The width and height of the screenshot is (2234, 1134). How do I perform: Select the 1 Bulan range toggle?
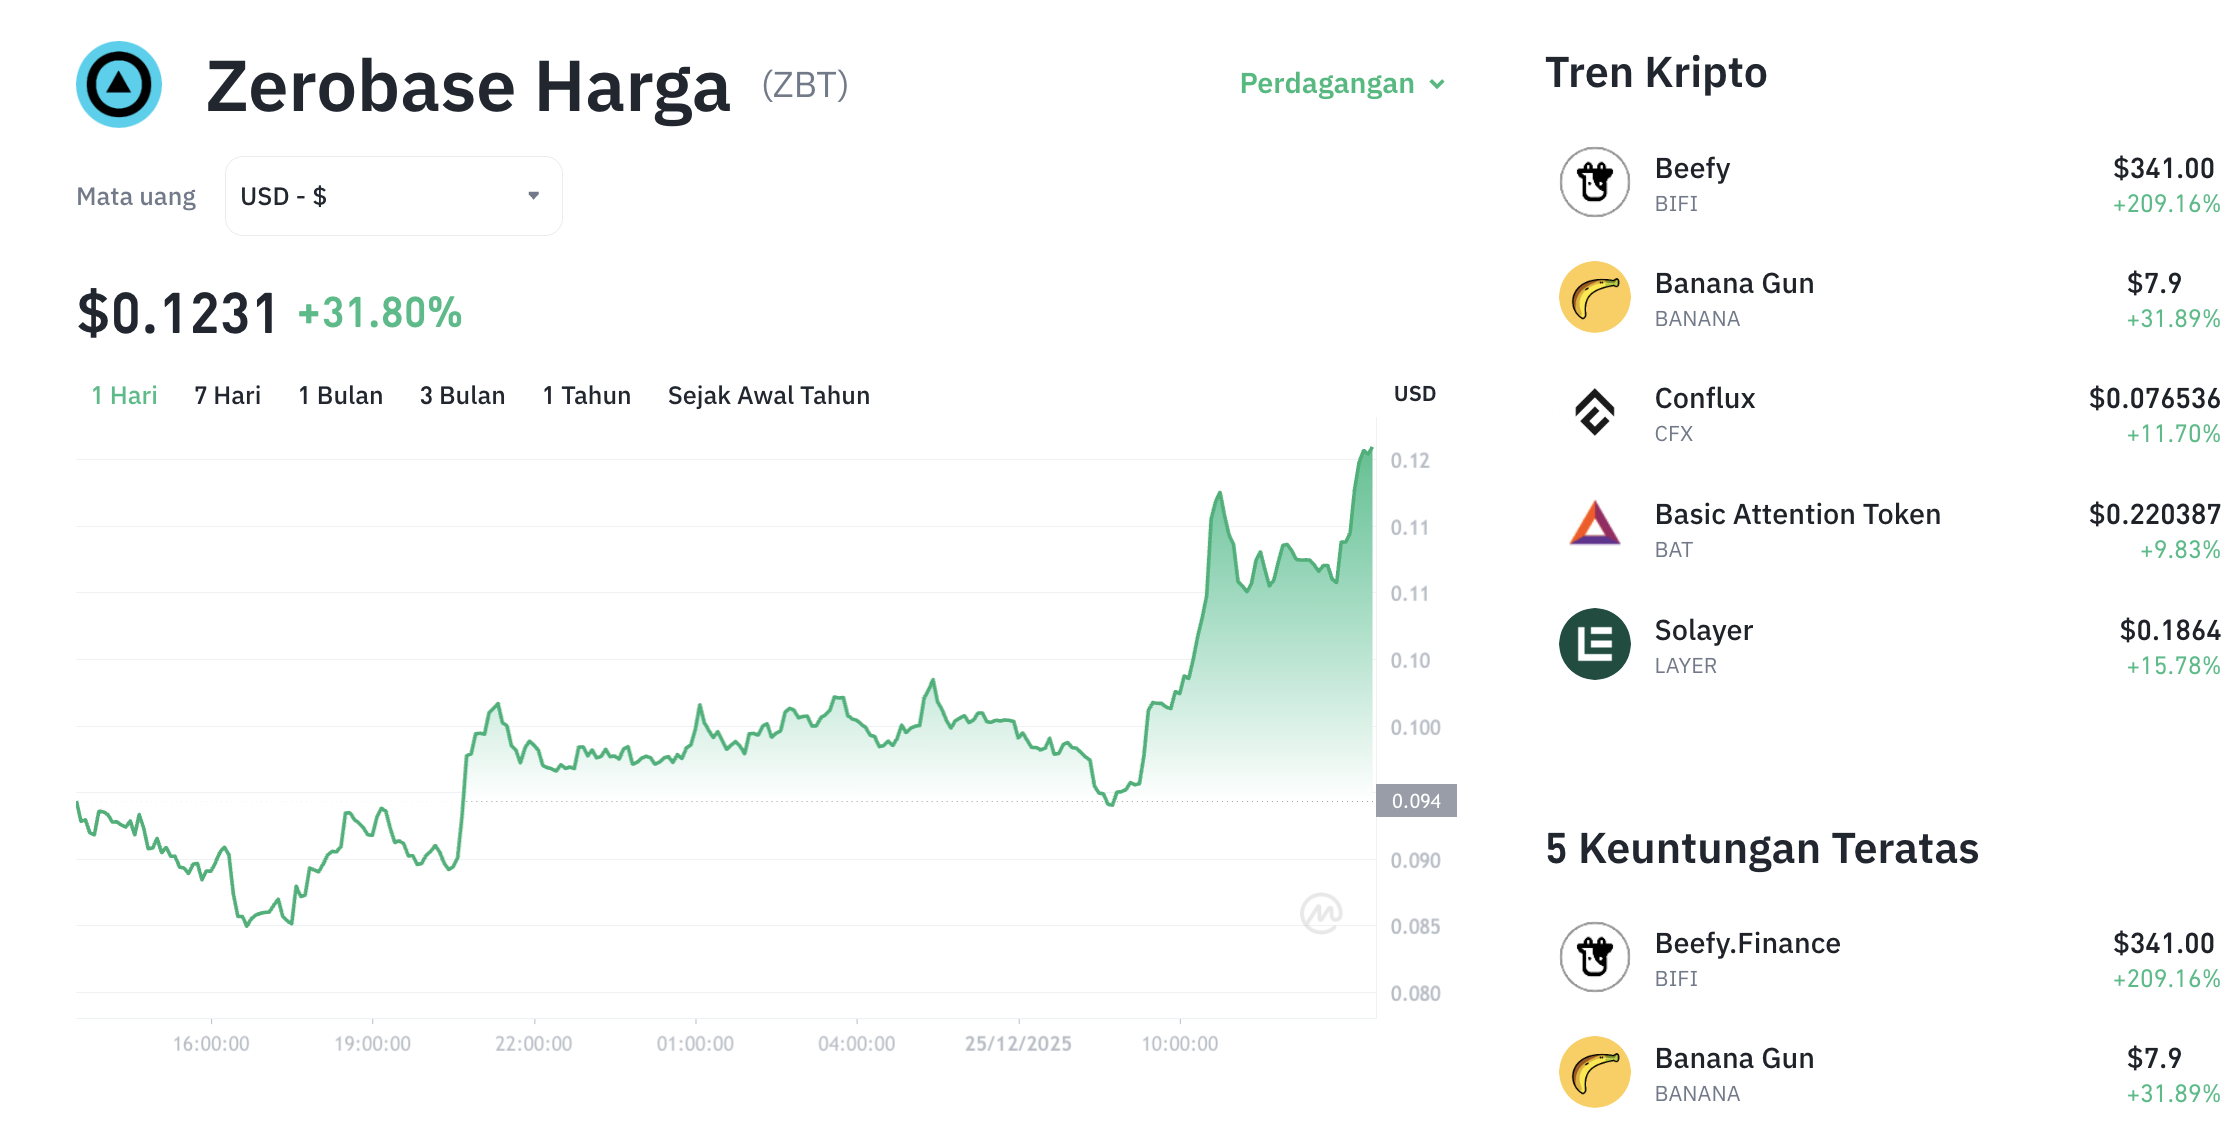coord(340,395)
